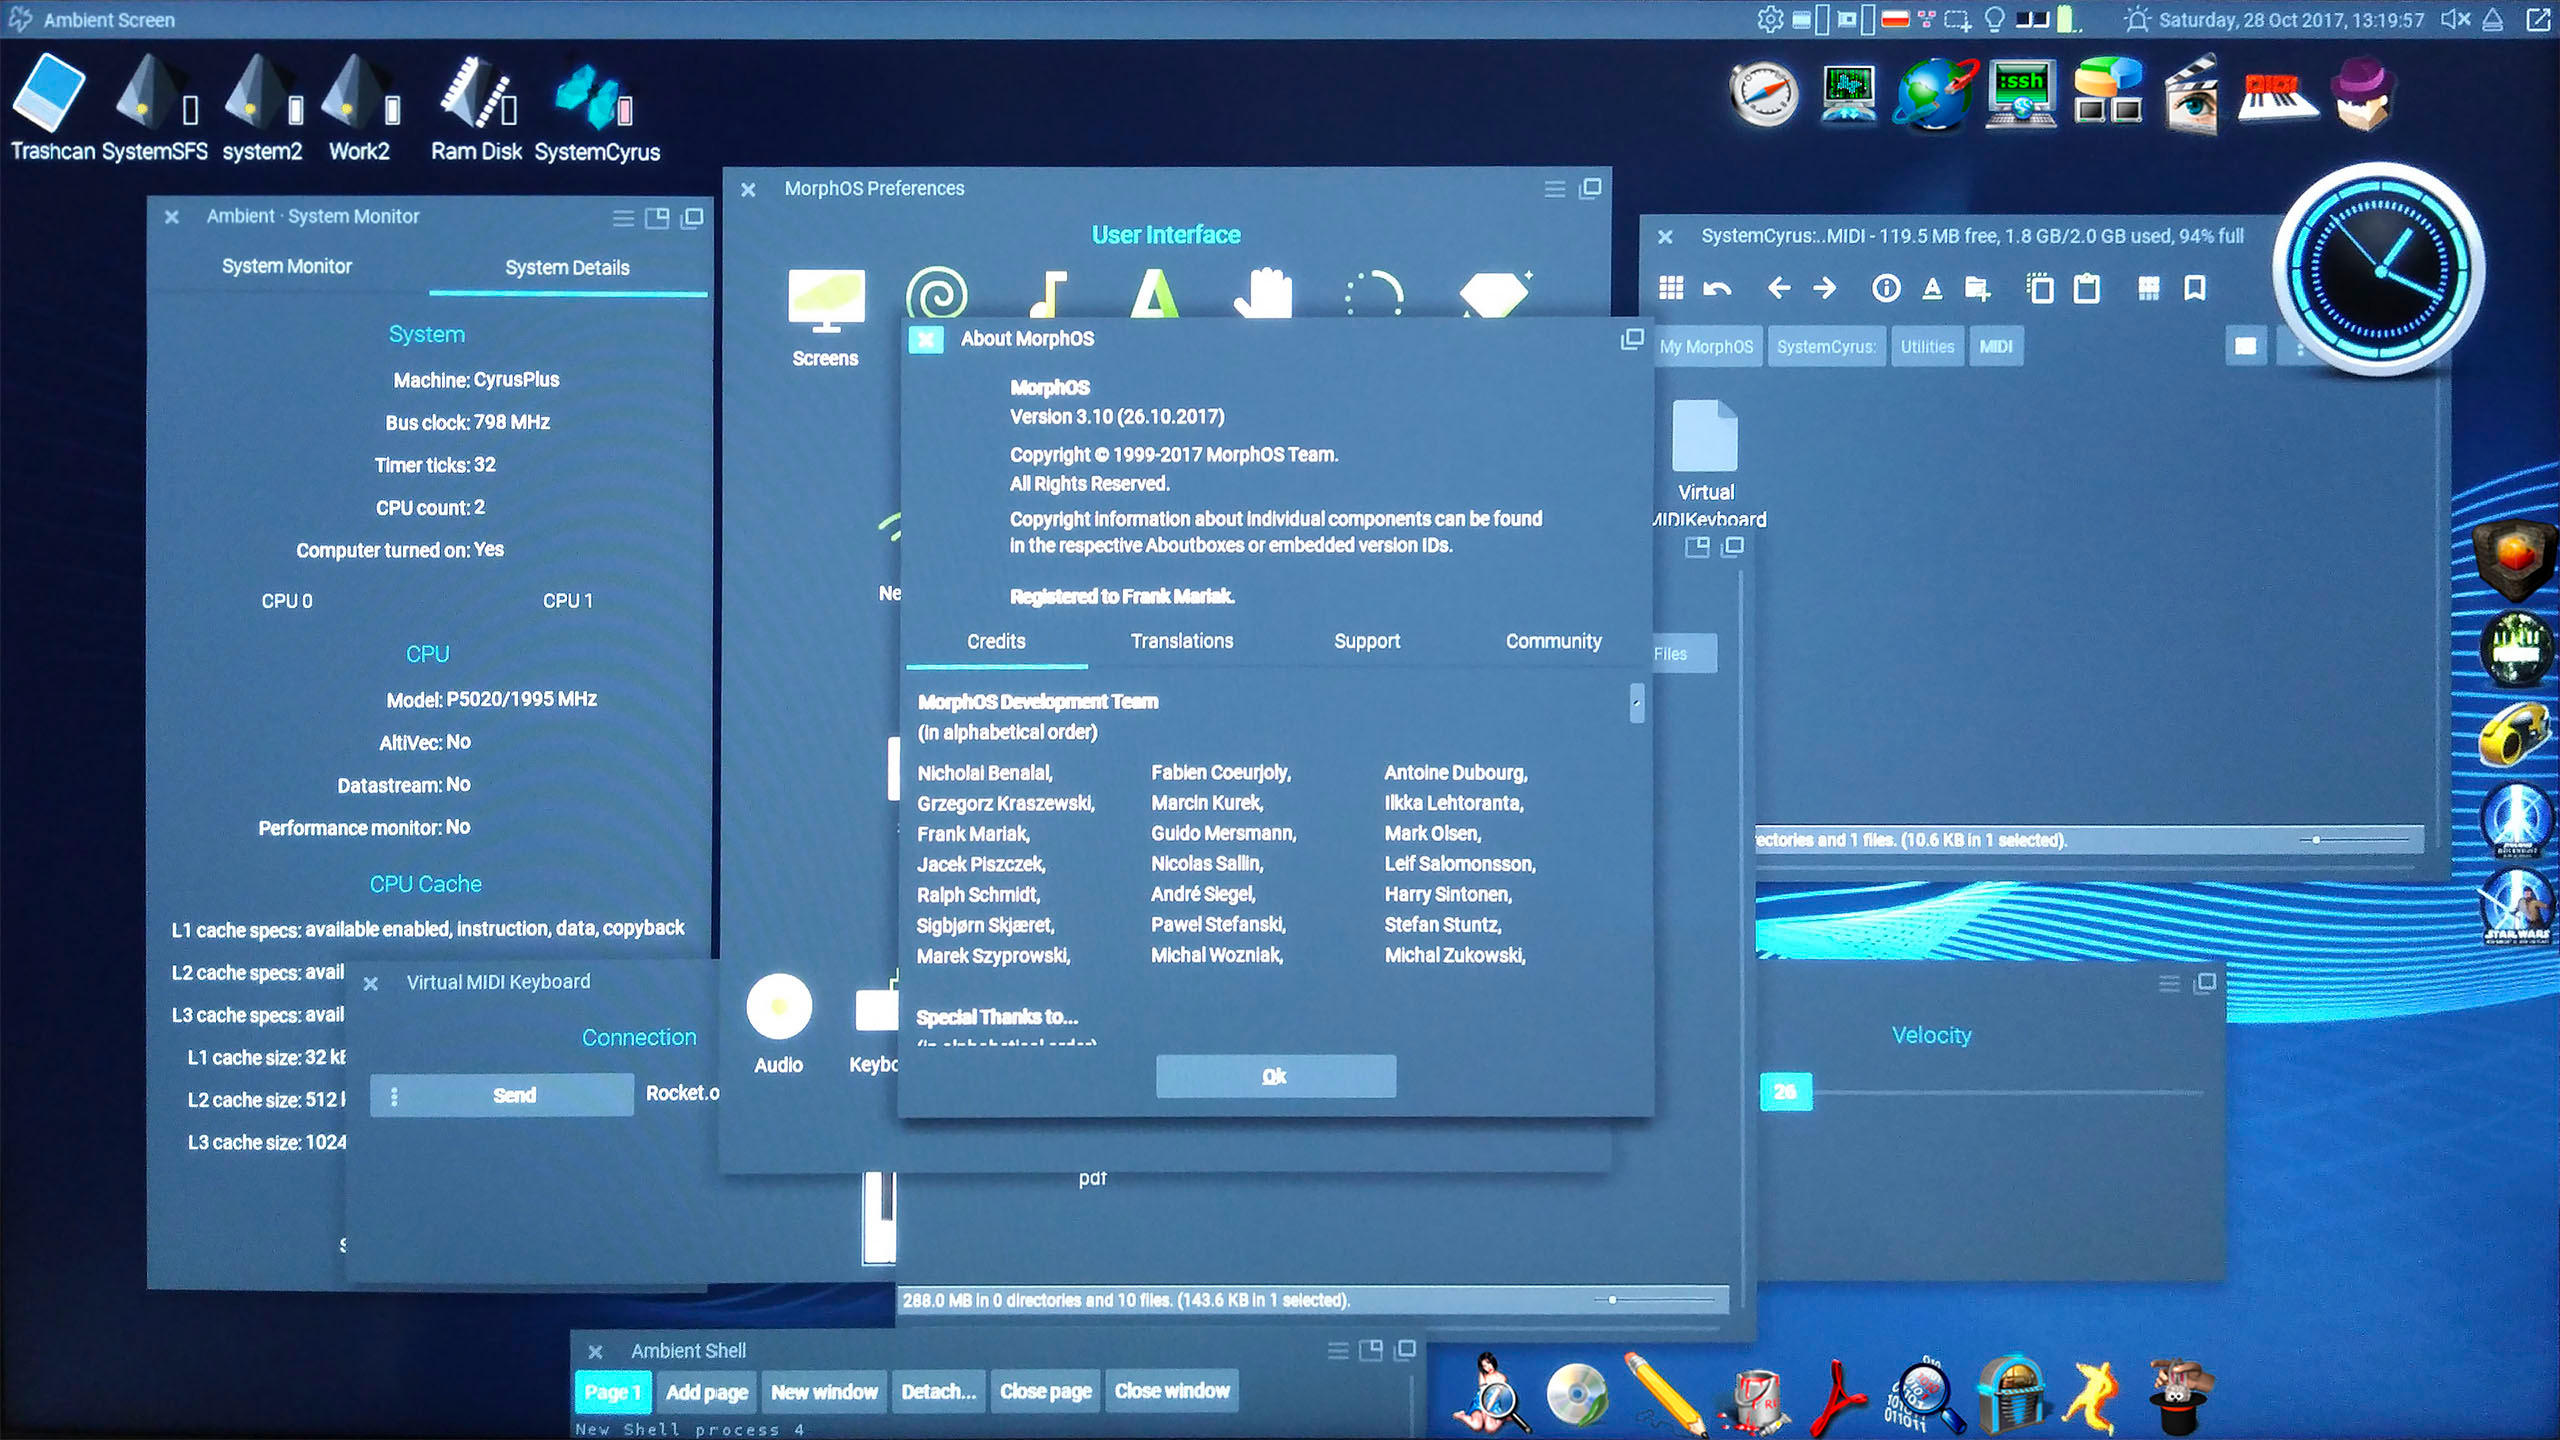Launch the purple hat spy icon
Image resolution: width=2560 pixels, height=1440 pixels.
[x=2363, y=95]
